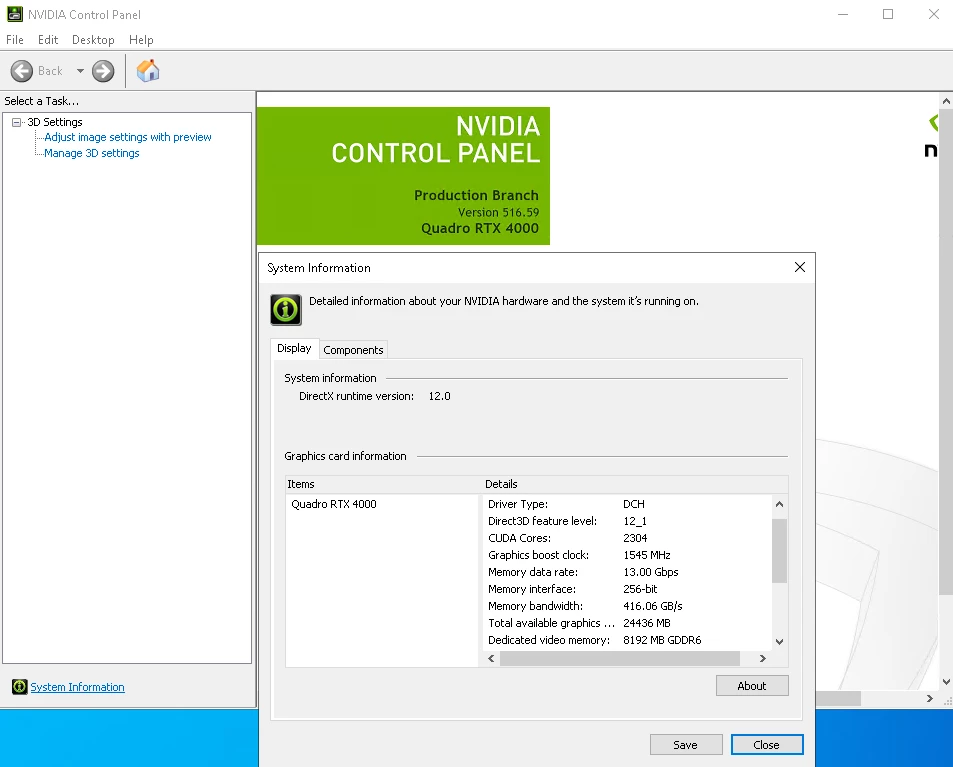
Task: Open Manage 3D settings
Action: [92, 153]
